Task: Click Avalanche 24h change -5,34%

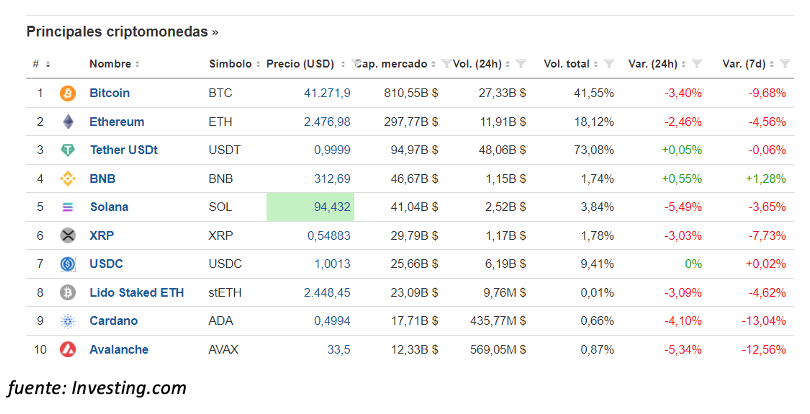Action: pos(683,349)
